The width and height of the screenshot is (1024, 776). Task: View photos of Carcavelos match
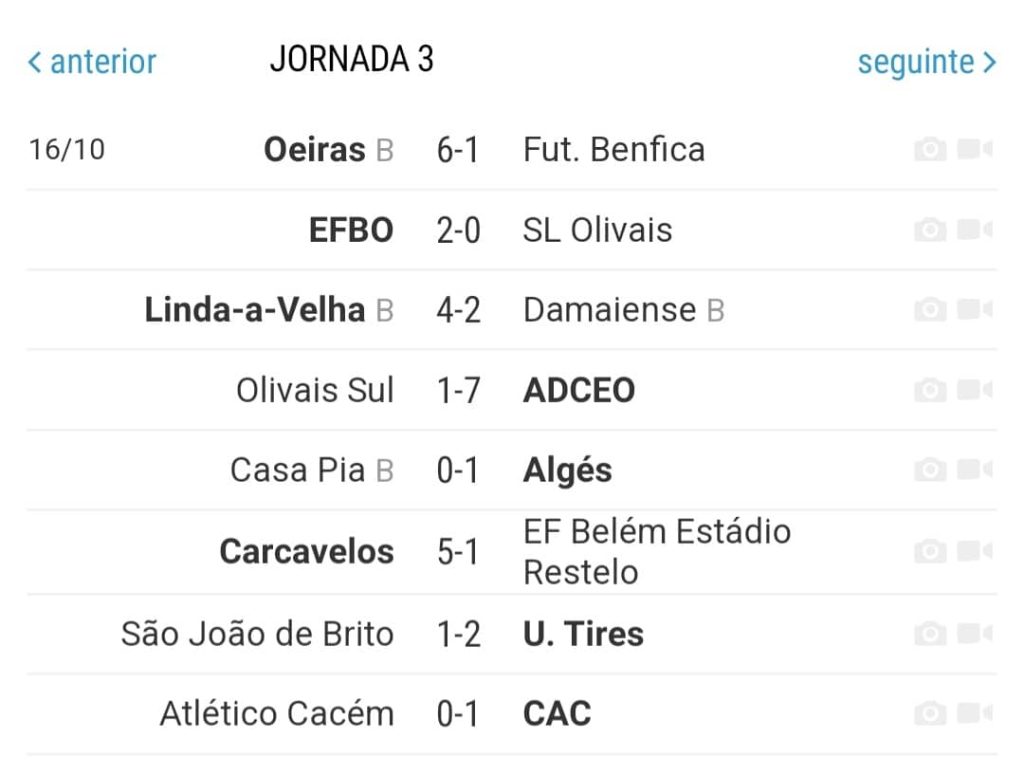pos(931,552)
